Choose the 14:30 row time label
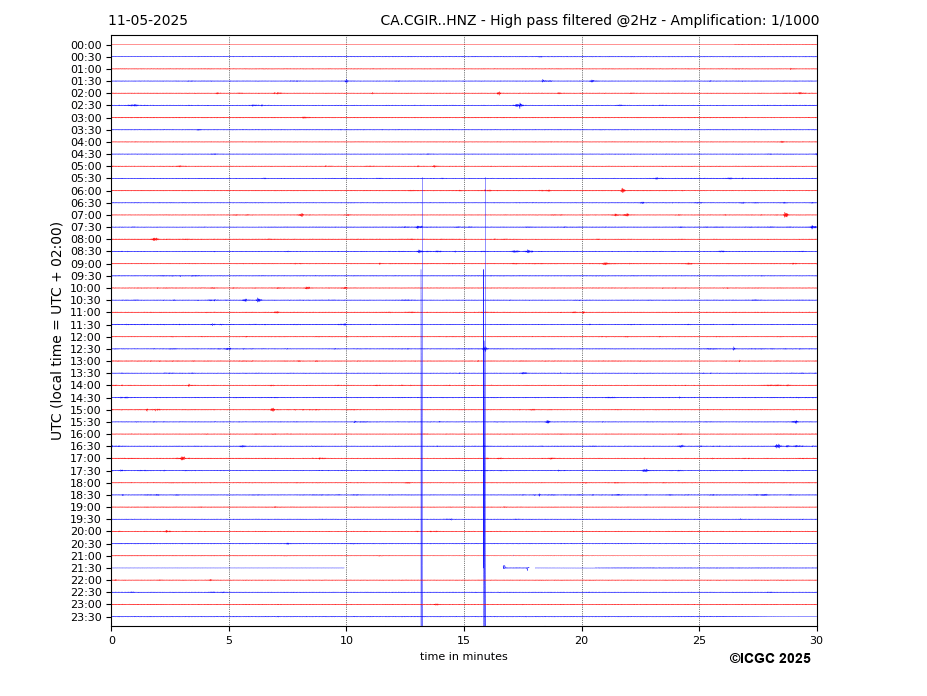This screenshot has width=927, height=696. point(86,398)
